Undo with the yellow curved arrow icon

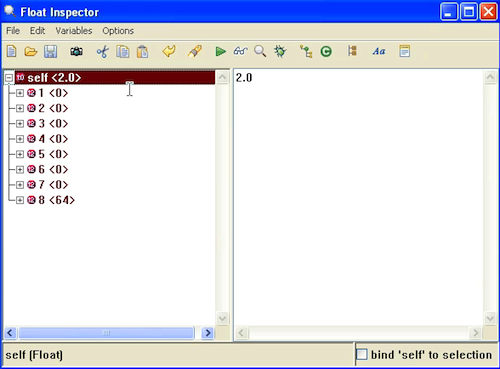169,51
